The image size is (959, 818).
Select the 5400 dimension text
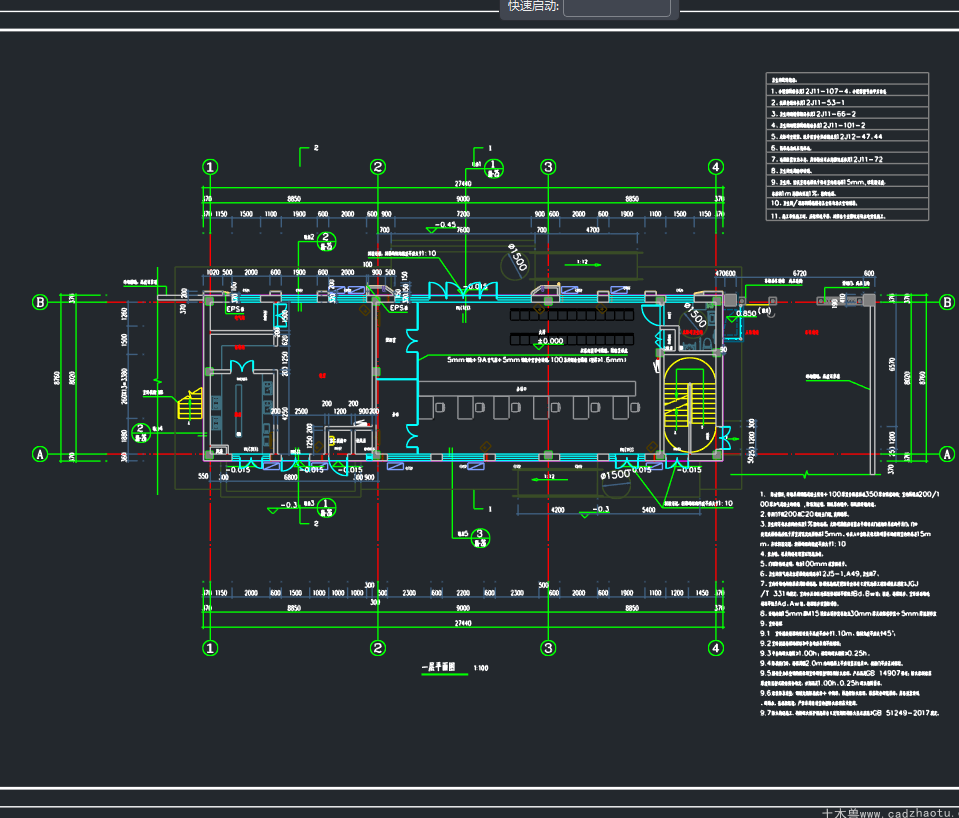point(649,510)
